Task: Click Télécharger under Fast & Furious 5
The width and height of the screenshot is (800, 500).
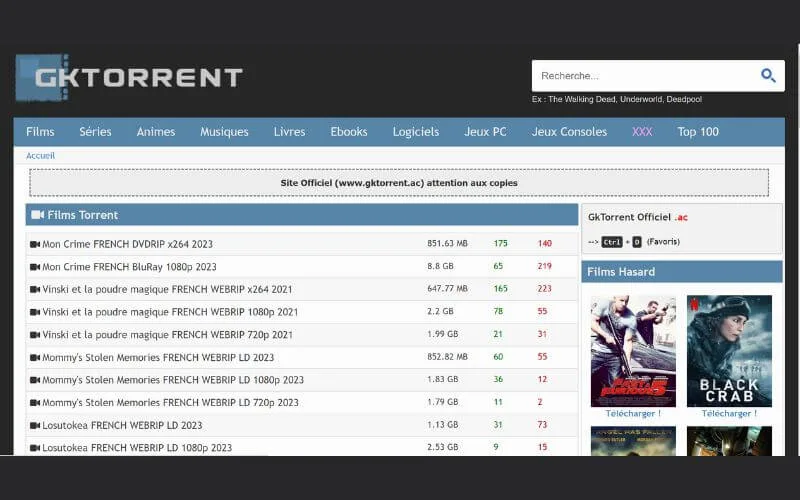Action: coord(633,413)
